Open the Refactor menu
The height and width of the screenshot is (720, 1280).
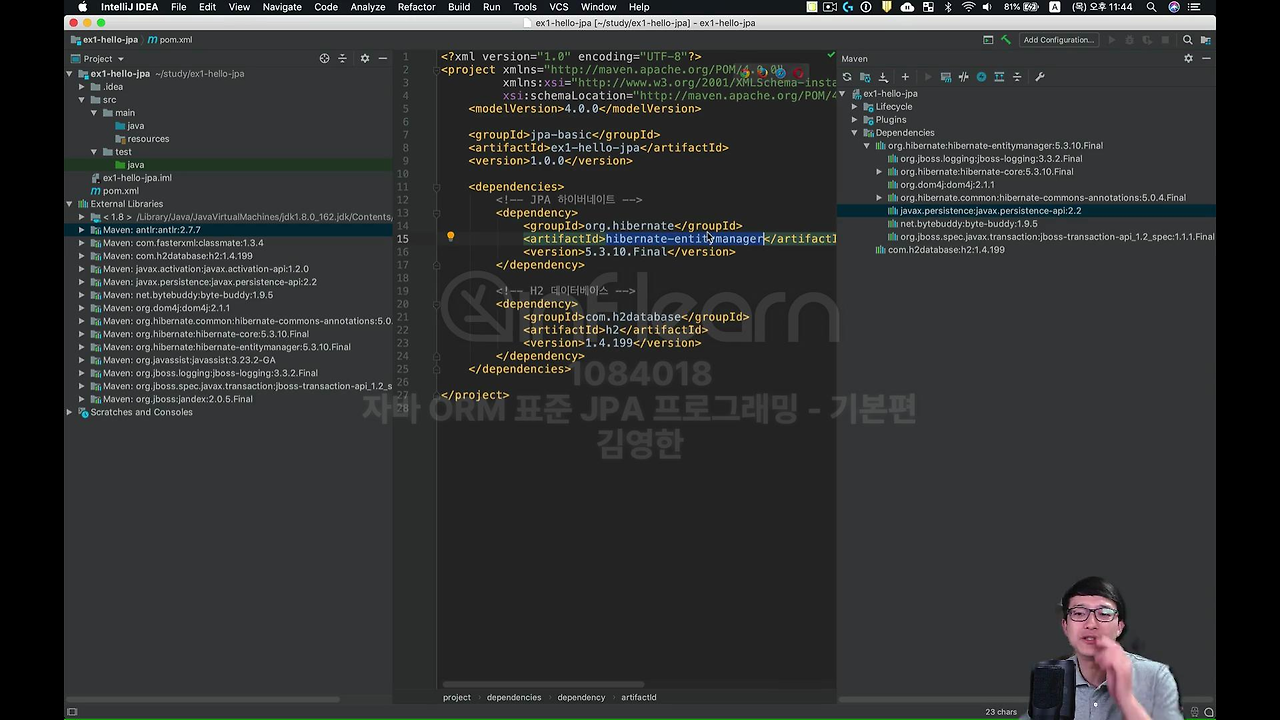(x=416, y=7)
